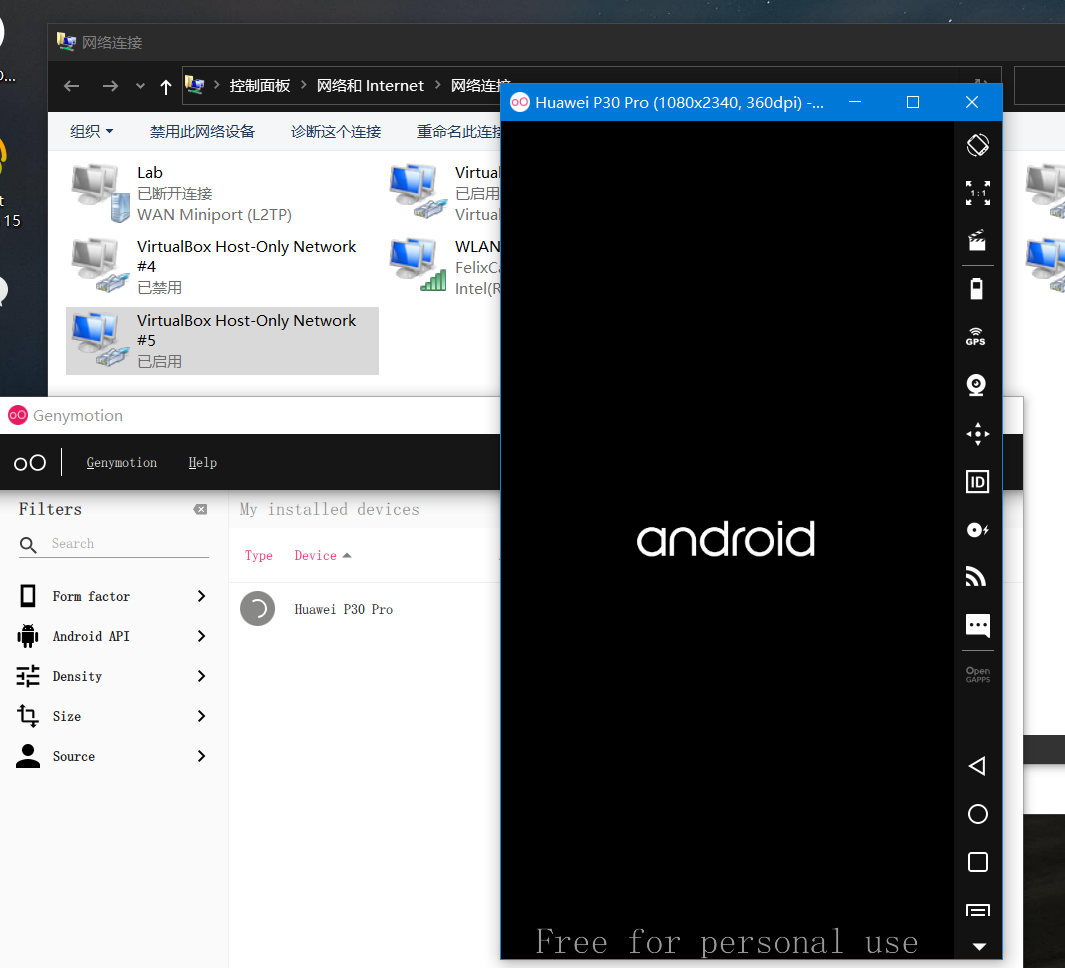This screenshot has height=968, width=1065.
Task: Open the Genymotion menu
Action: point(121,462)
